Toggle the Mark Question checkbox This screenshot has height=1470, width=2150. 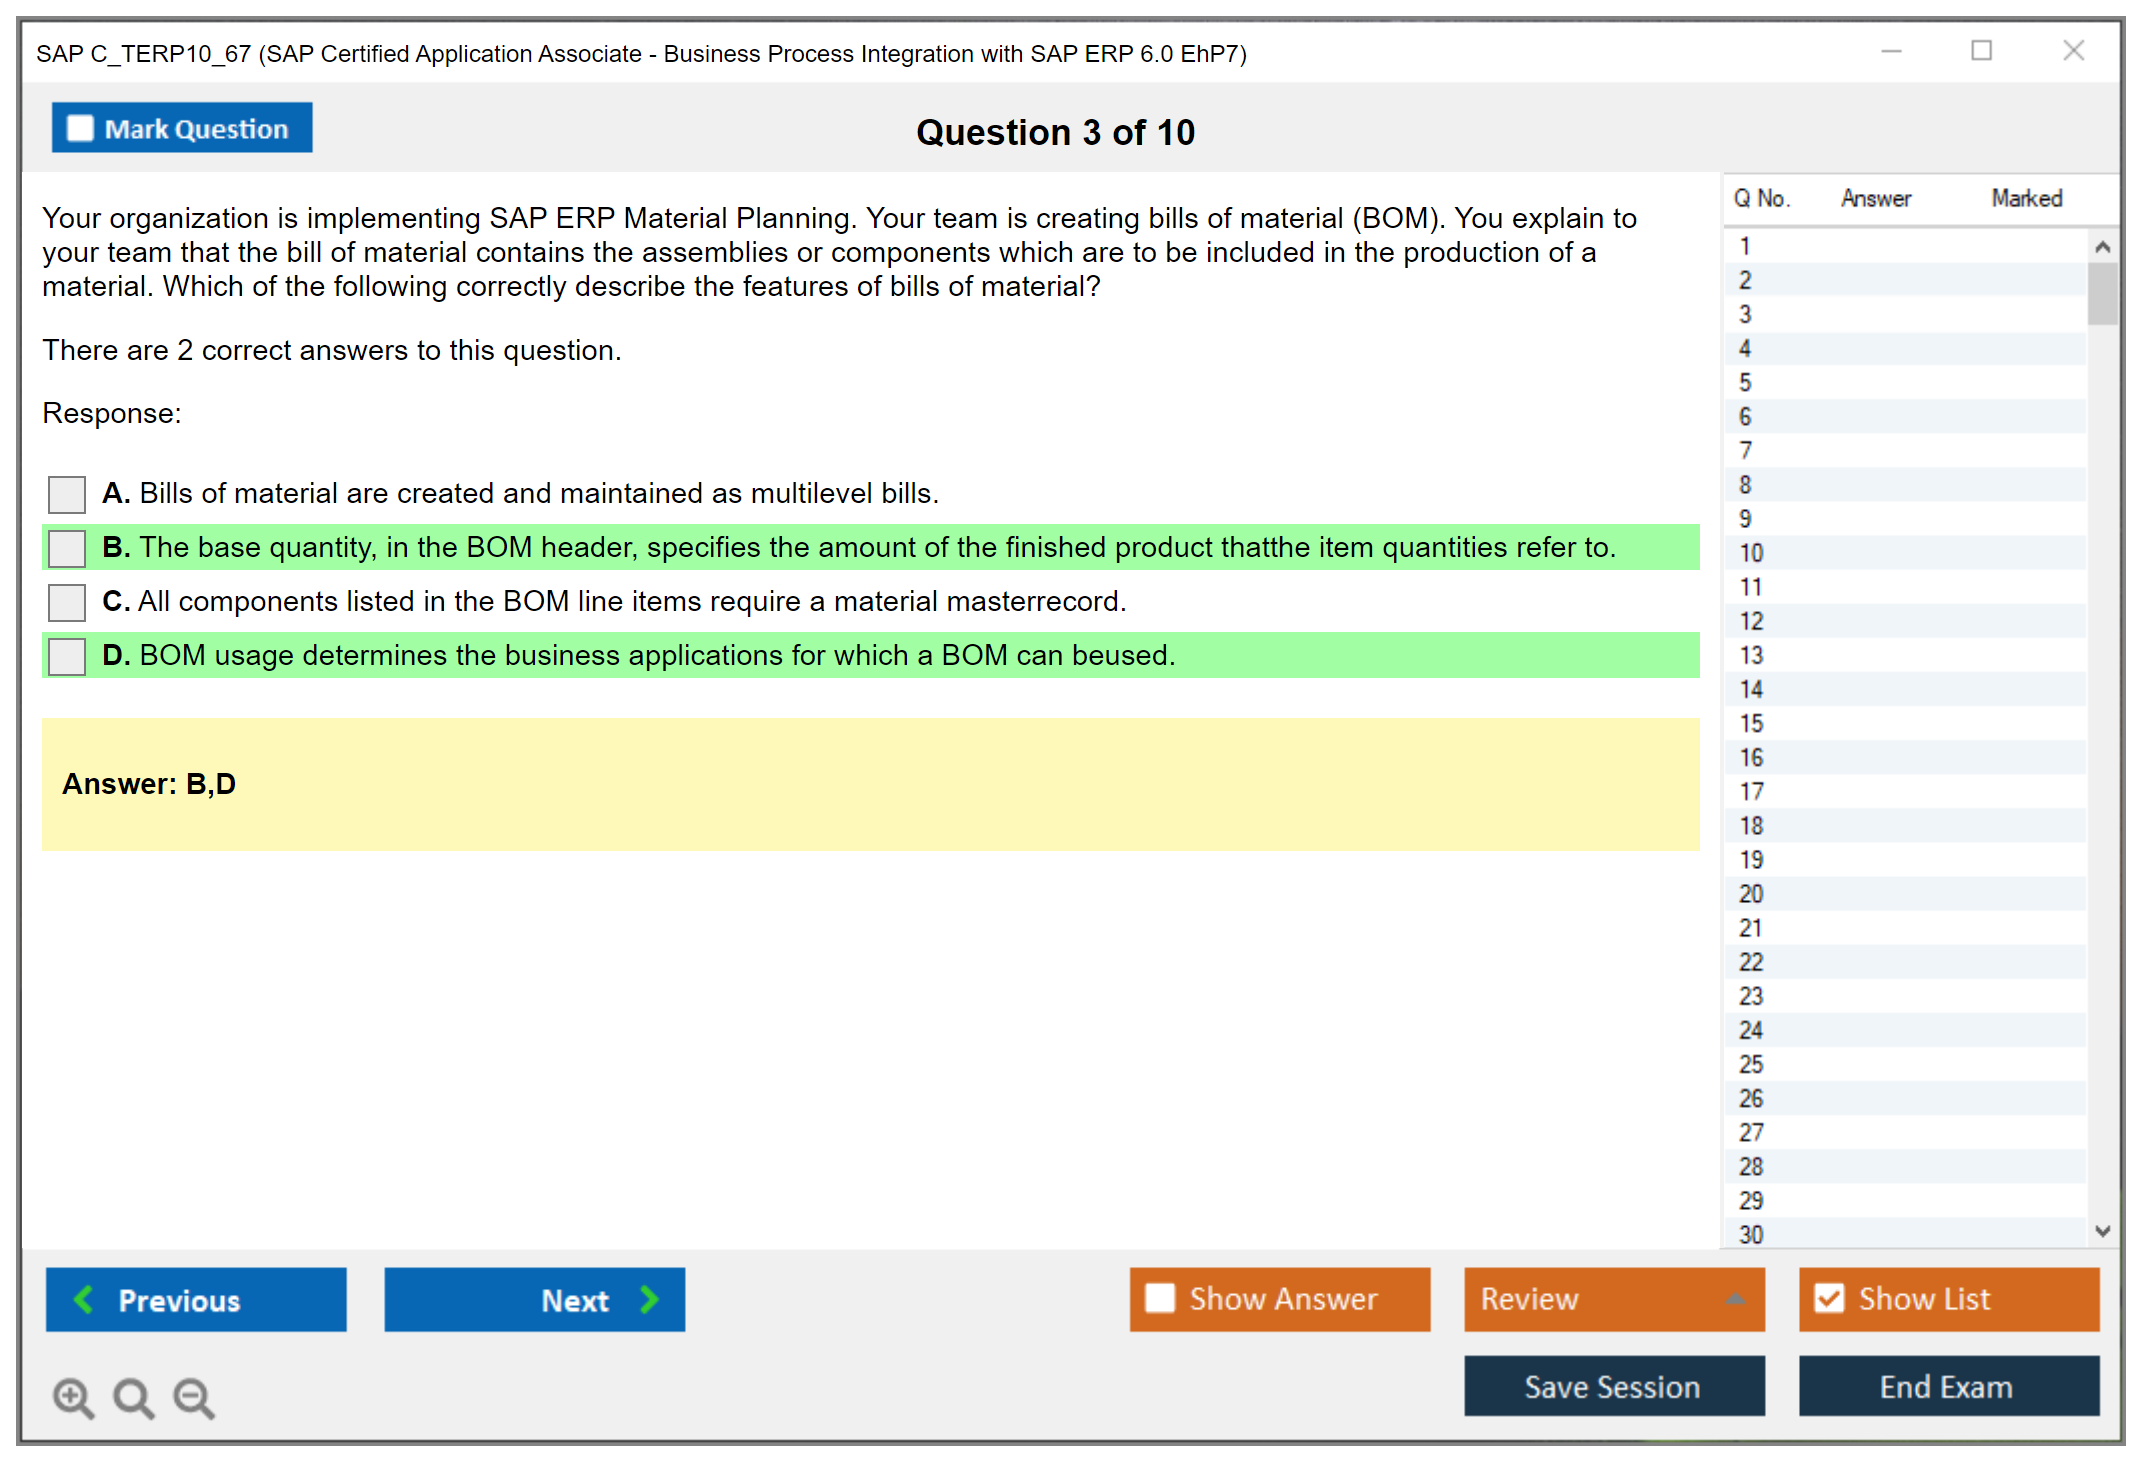click(x=80, y=128)
